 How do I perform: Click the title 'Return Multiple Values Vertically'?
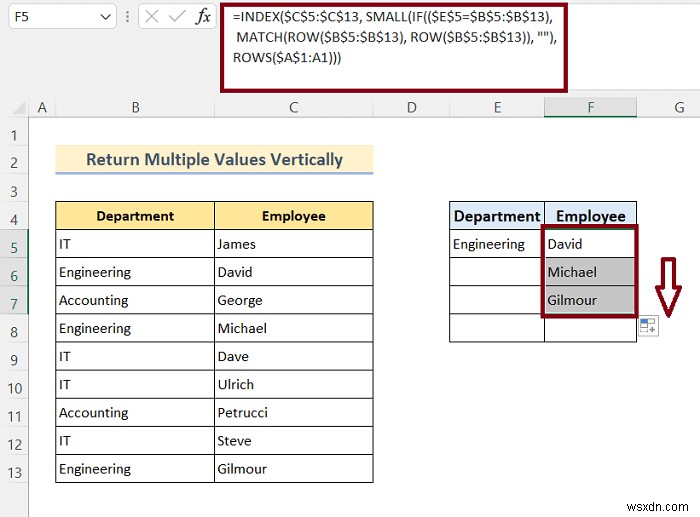pos(214,159)
